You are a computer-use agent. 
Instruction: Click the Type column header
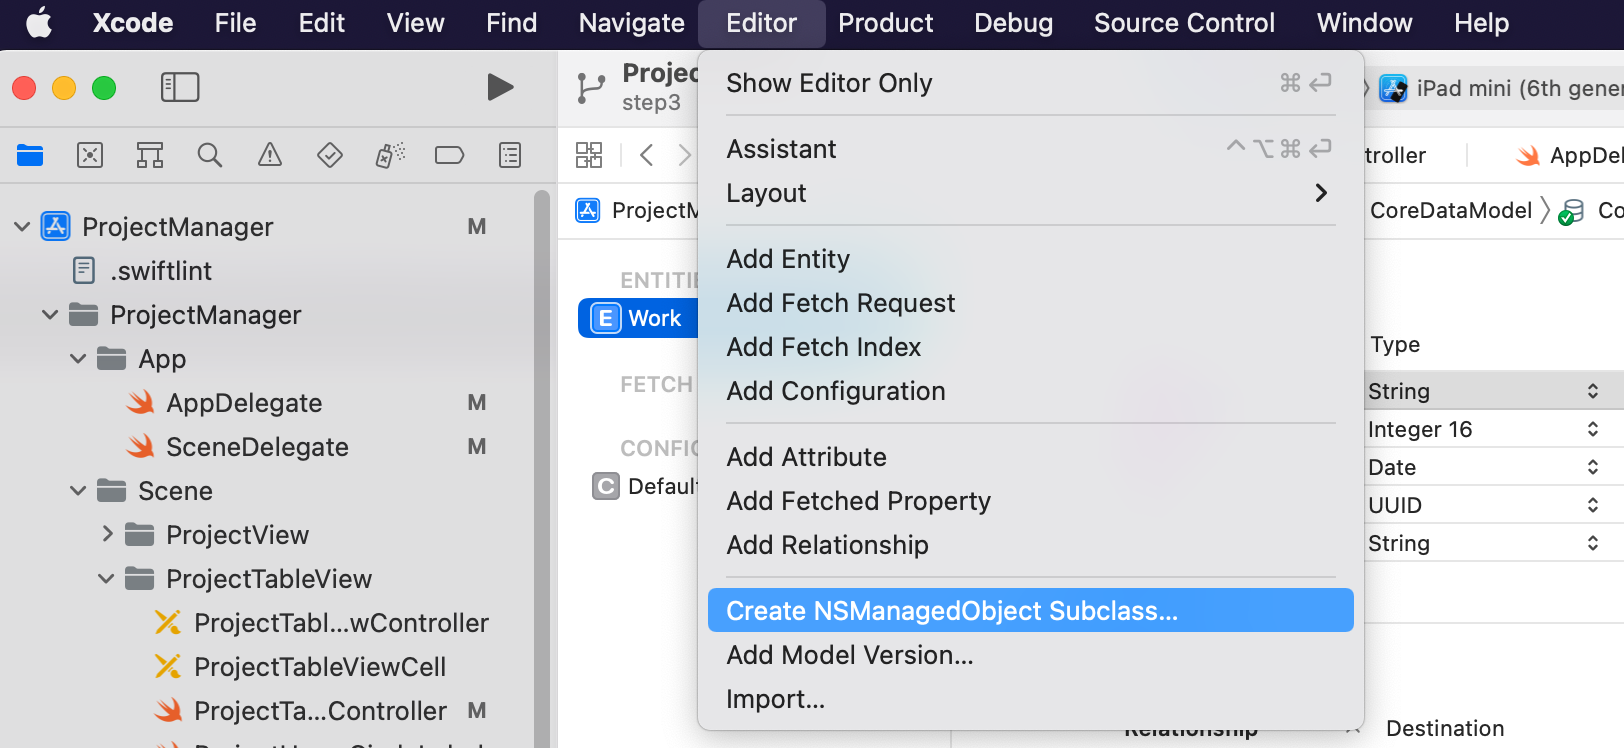(1395, 345)
